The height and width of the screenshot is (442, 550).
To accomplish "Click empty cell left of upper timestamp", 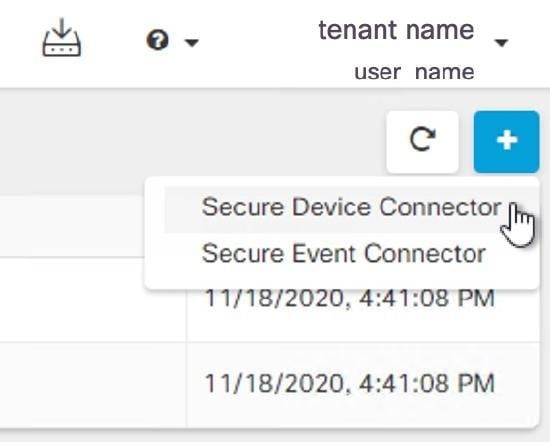I will point(93,300).
